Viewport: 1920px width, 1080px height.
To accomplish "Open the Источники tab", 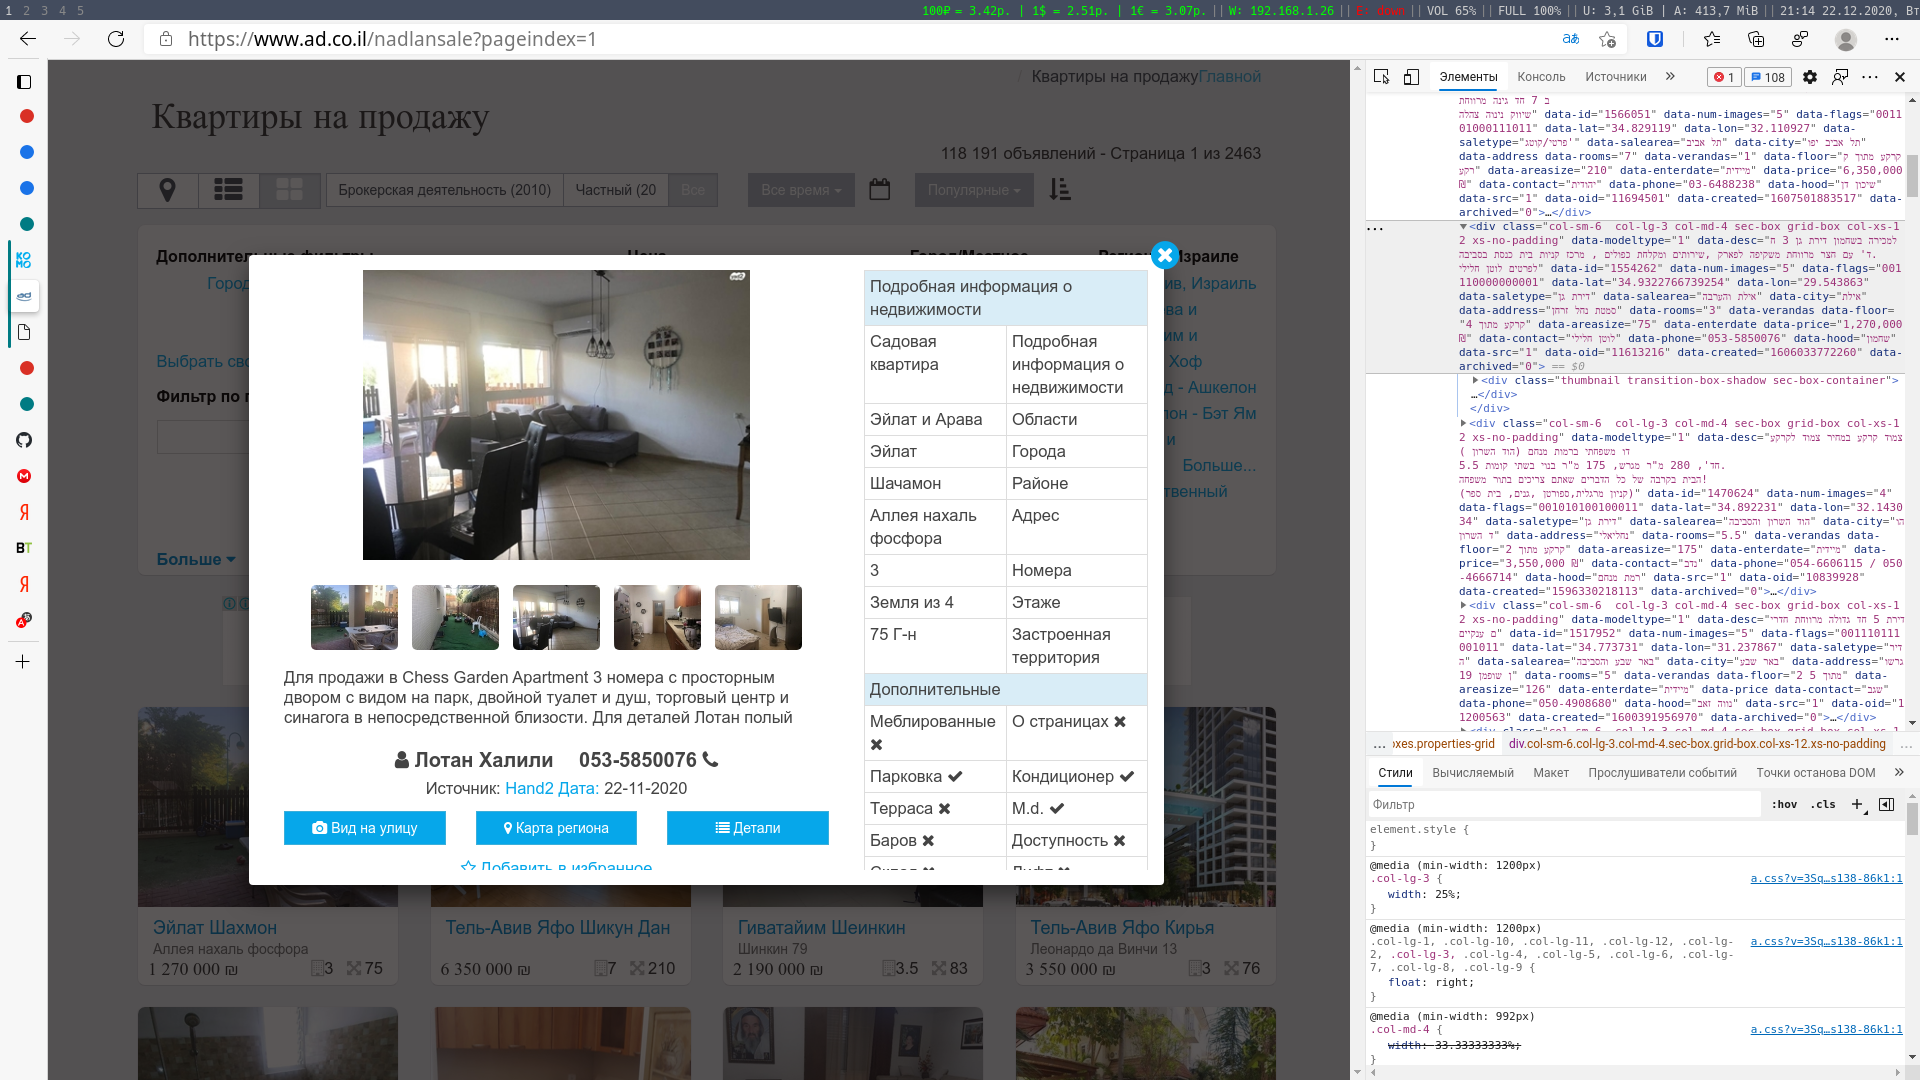I will tap(1615, 77).
